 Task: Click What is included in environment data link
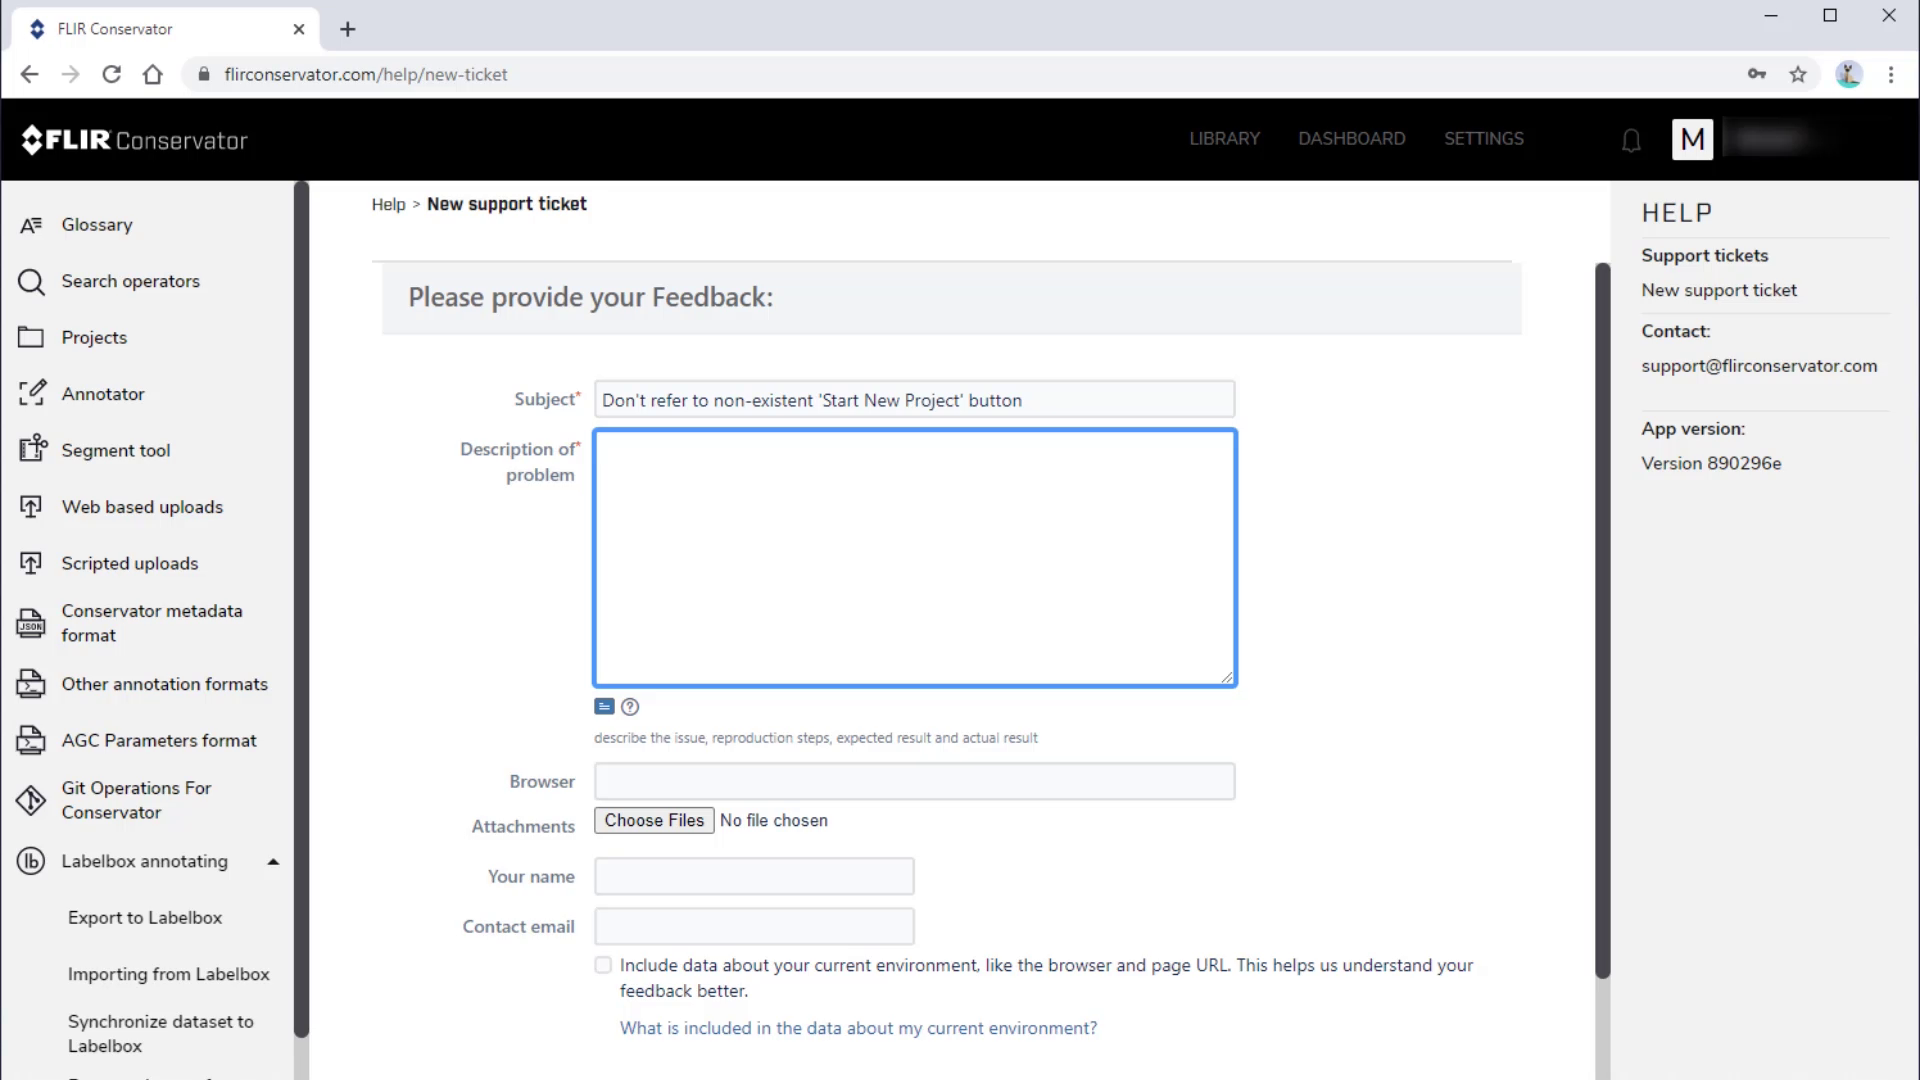pyautogui.click(x=857, y=1027)
